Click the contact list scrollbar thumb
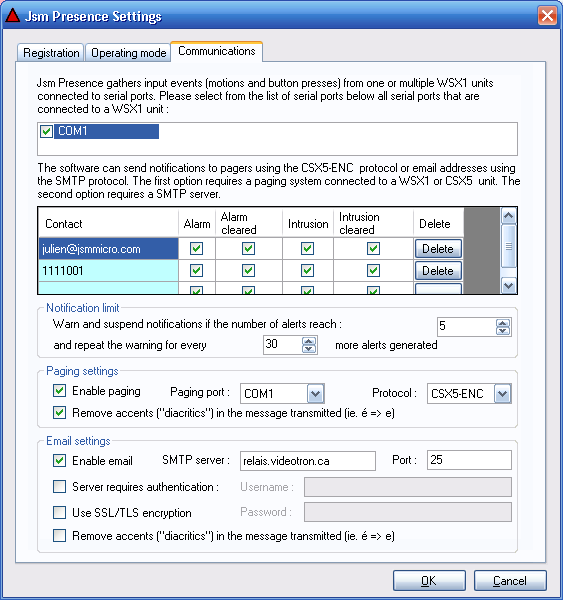Screen dimensions: 563x600 click(508, 246)
